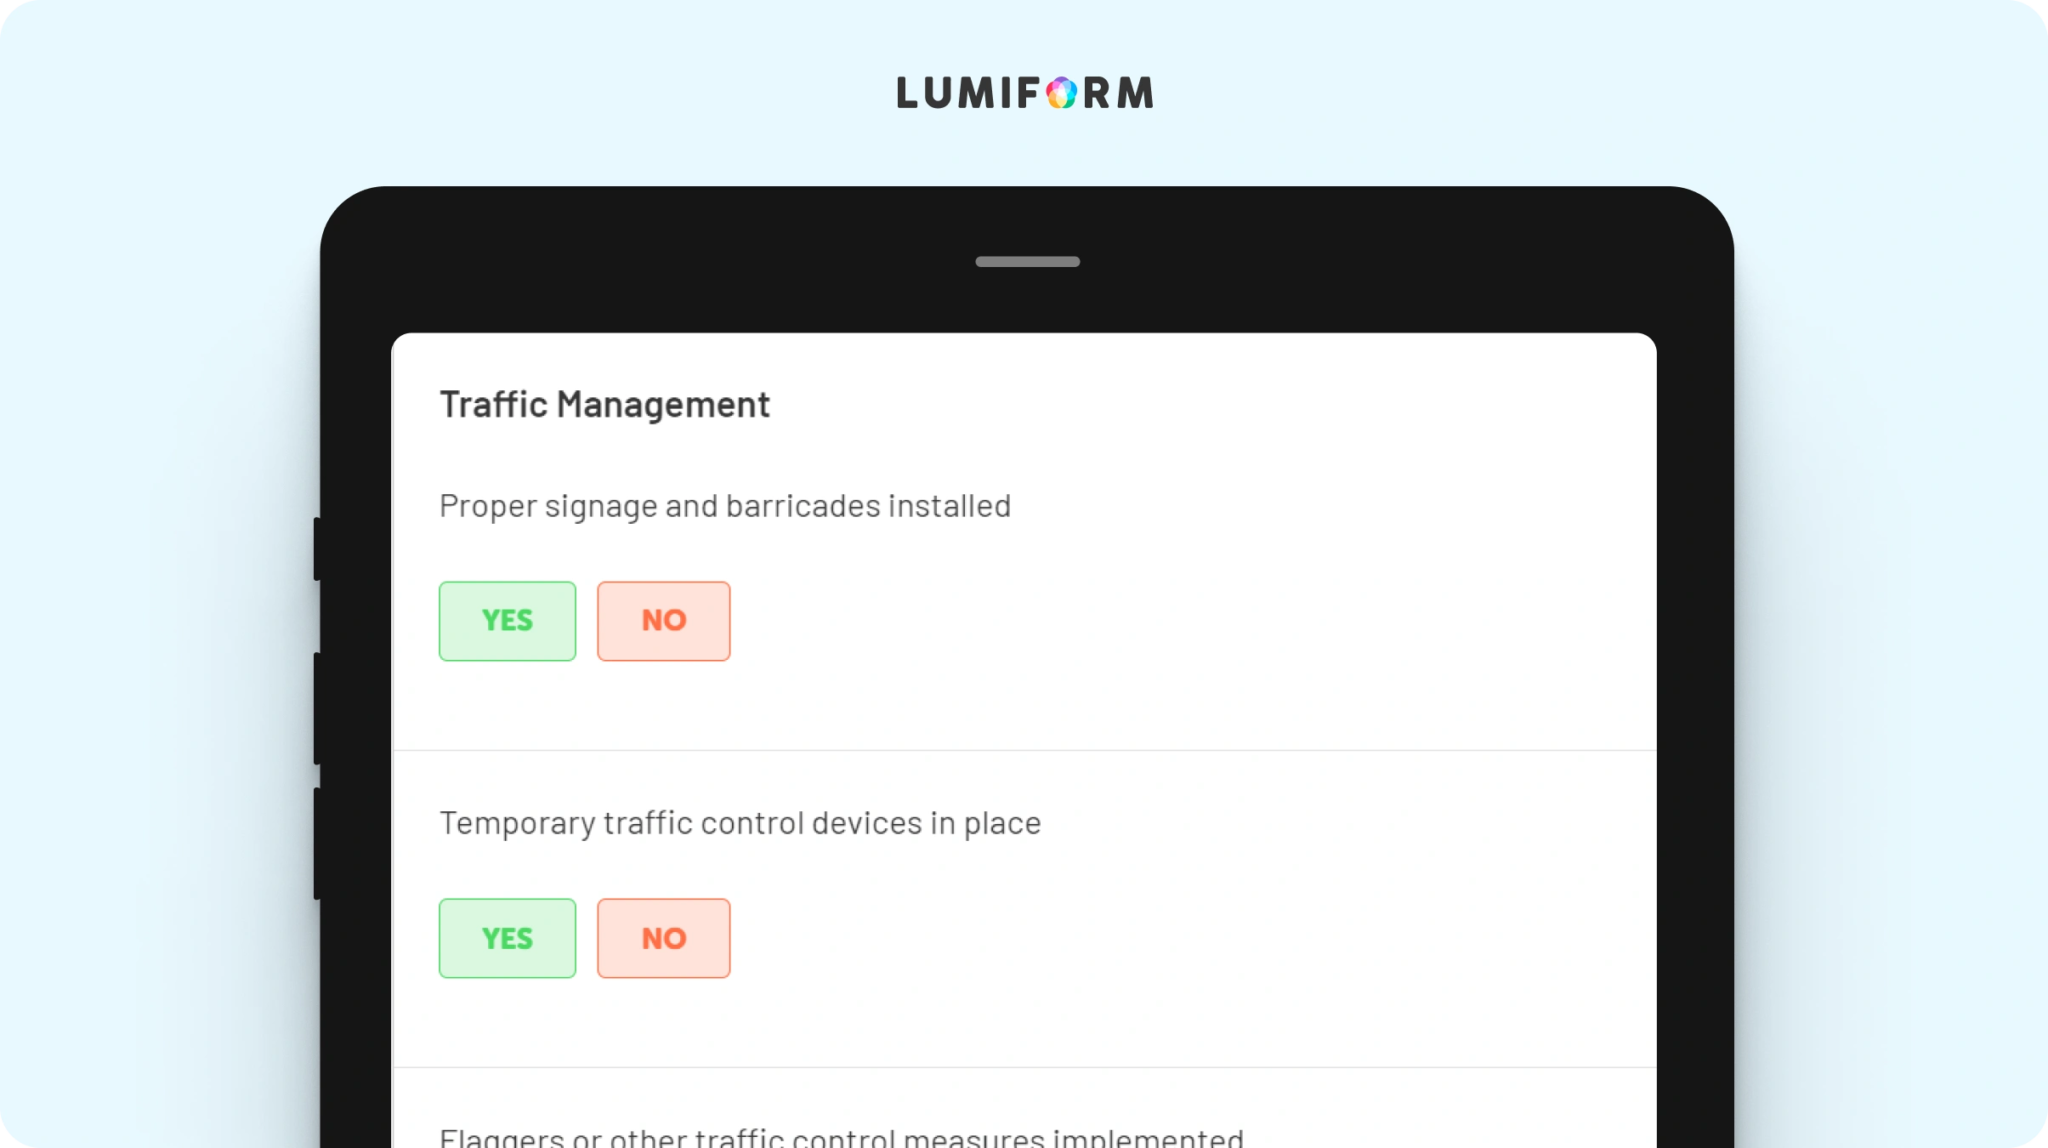Click the LUMIFORM wordmark at top

tap(1025, 93)
